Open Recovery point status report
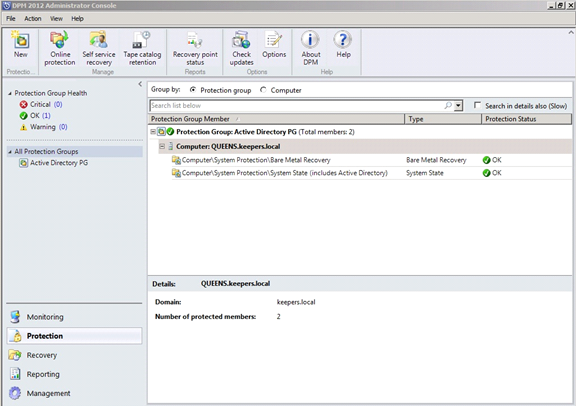The height and width of the screenshot is (406, 576). 195,40
